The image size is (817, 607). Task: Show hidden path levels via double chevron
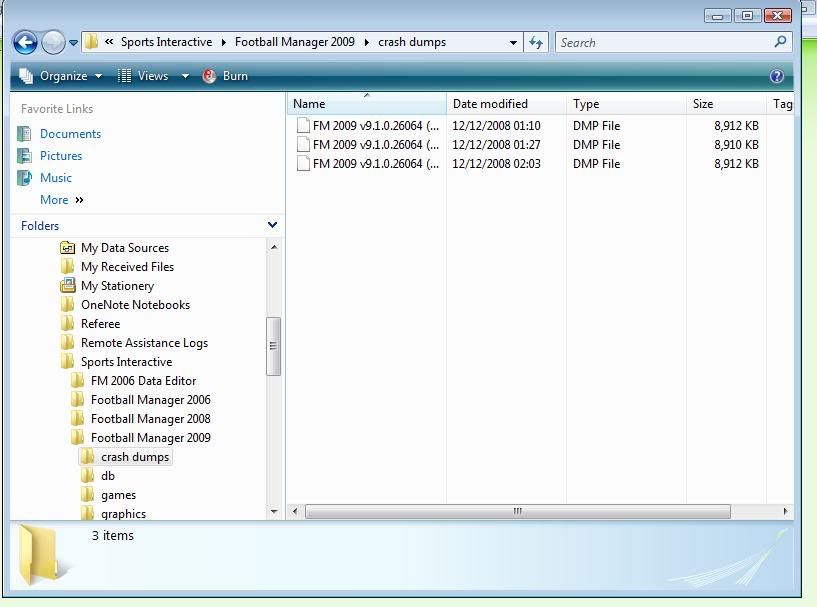(x=109, y=42)
